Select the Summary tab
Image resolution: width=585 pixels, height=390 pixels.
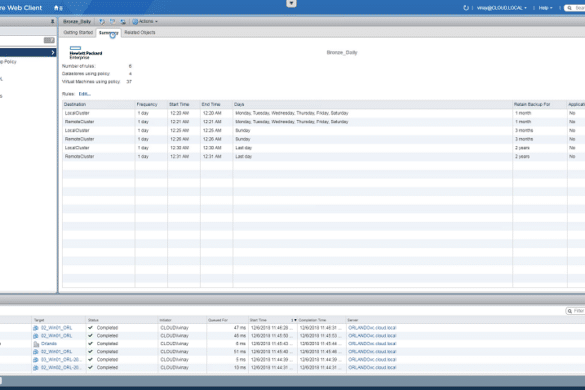click(109, 33)
